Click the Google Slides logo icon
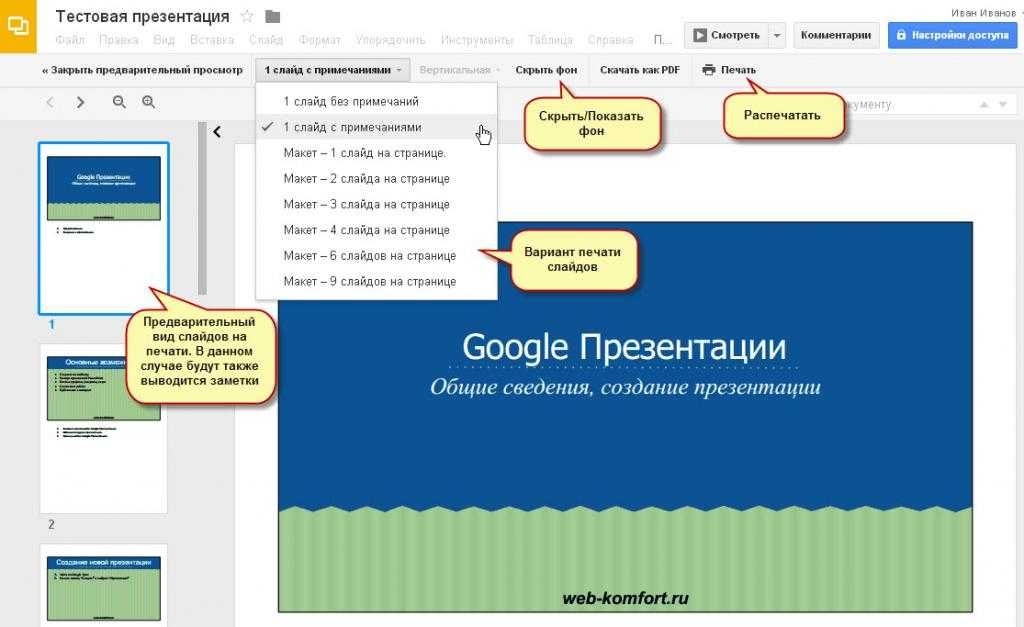The image size is (1024, 627). tap(18, 26)
